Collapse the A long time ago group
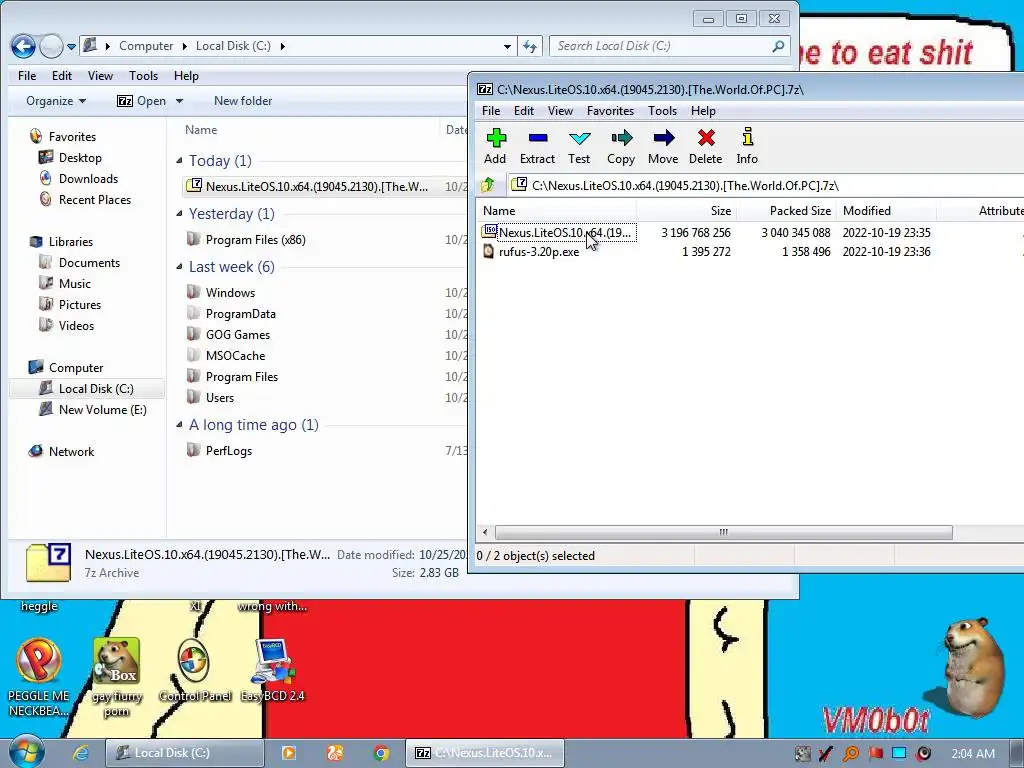This screenshot has height=768, width=1024. (x=180, y=424)
